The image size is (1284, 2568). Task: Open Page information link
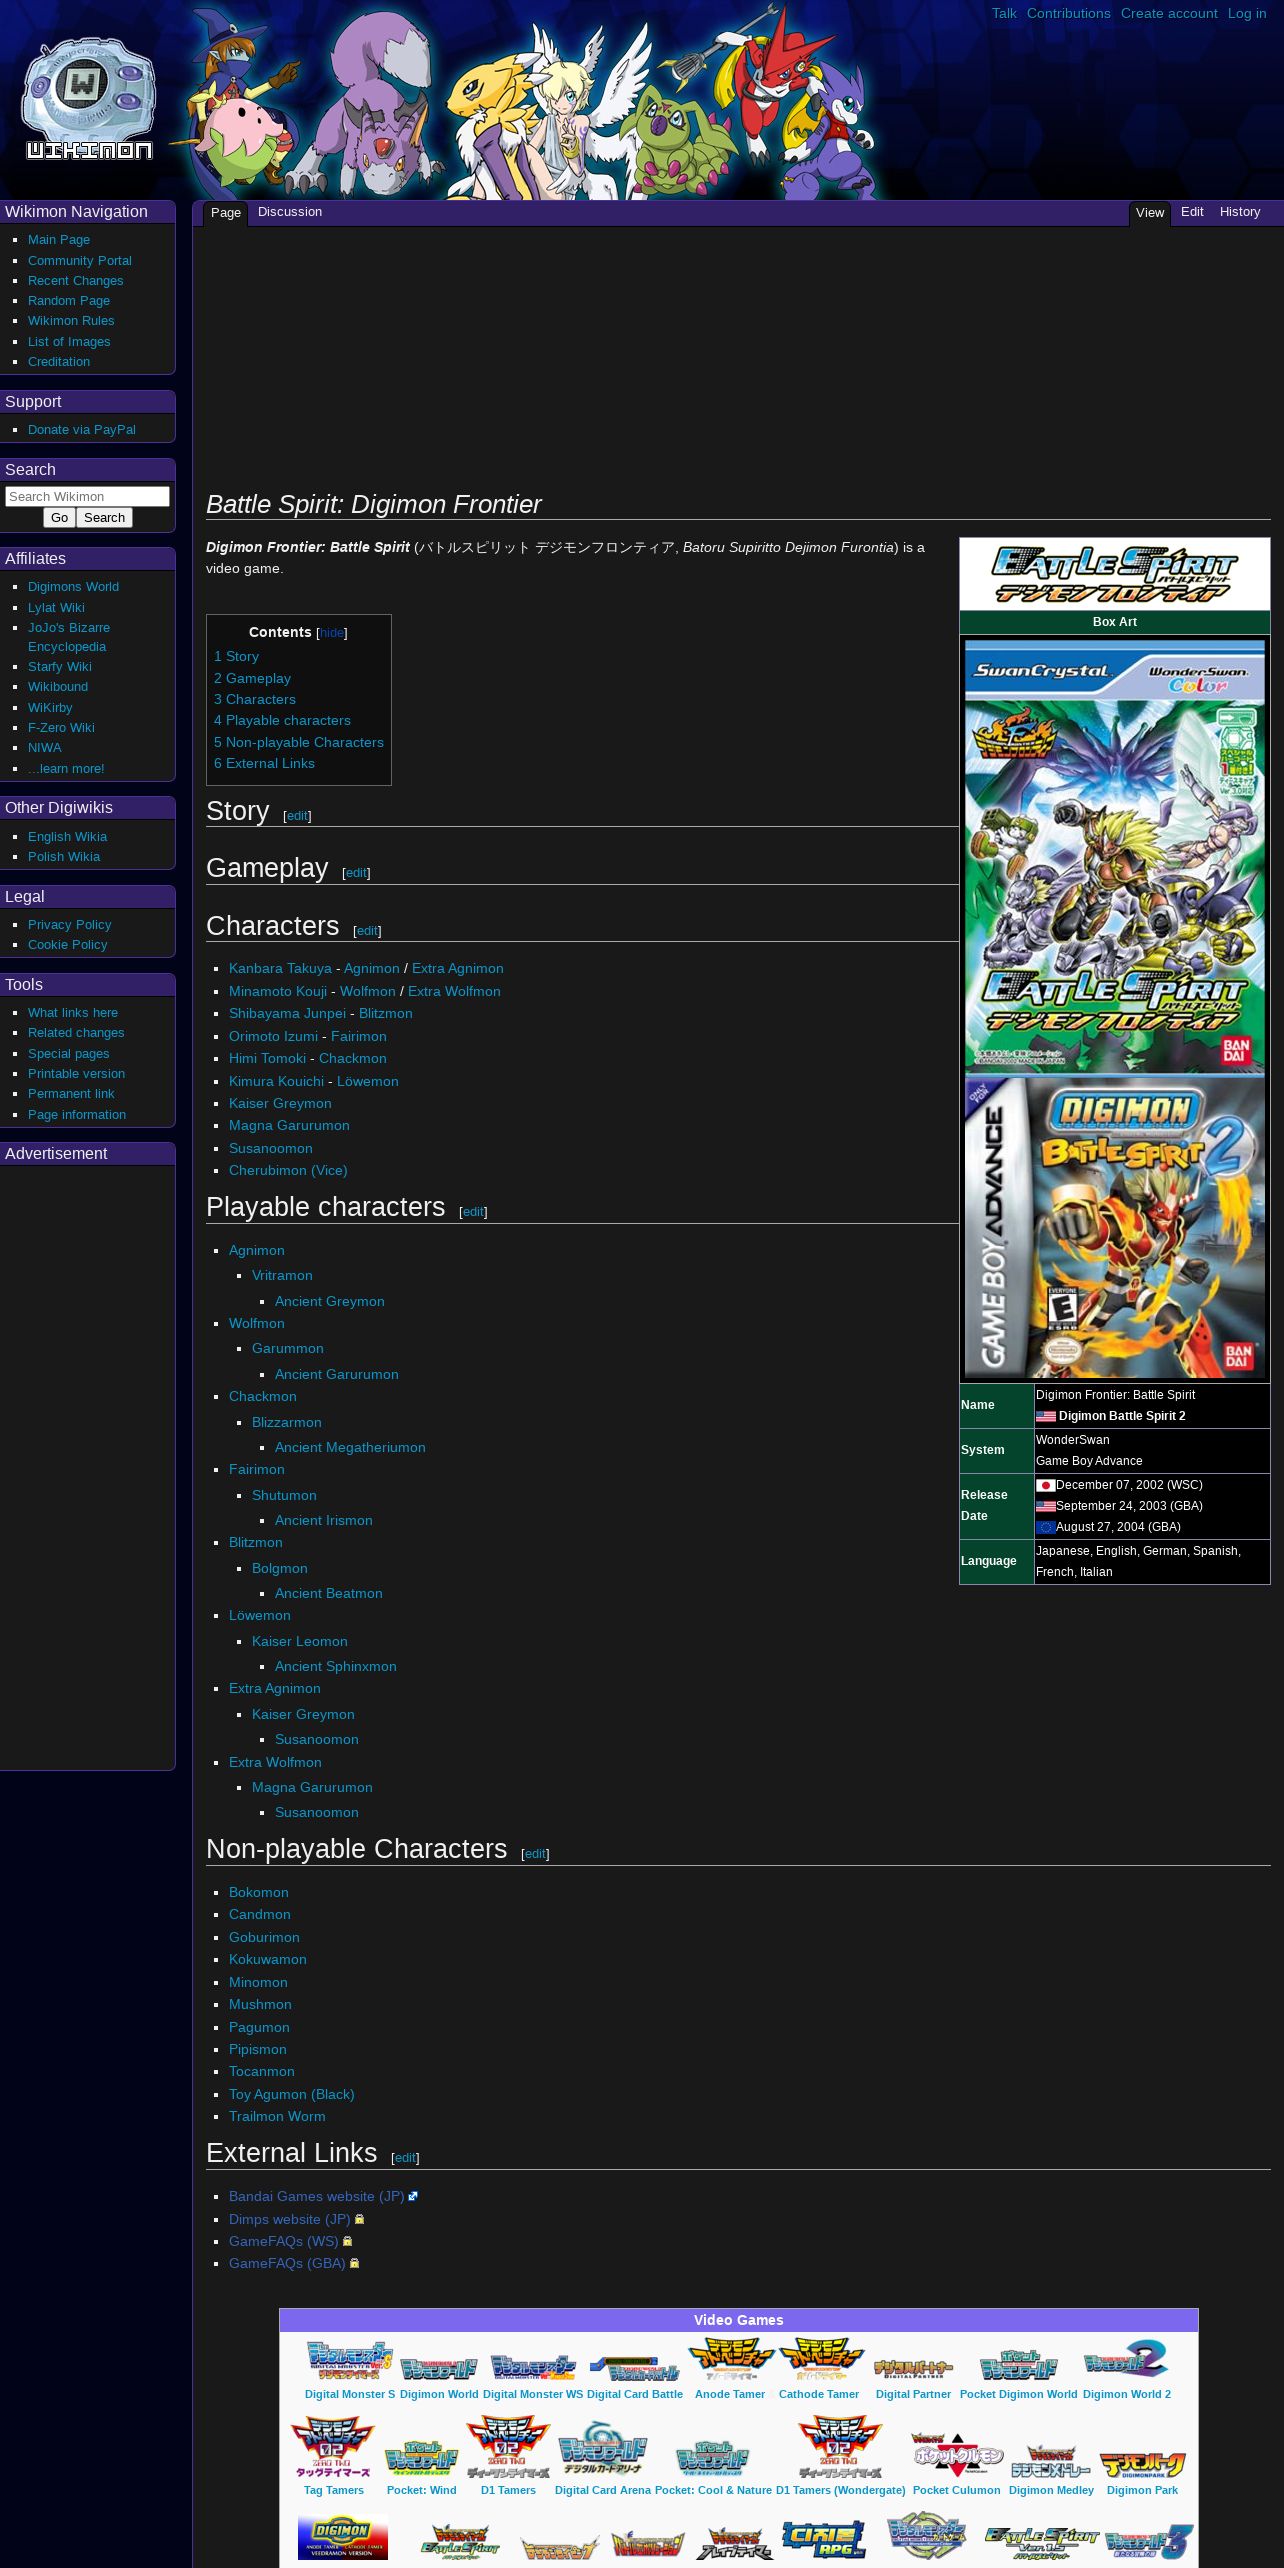(x=77, y=1115)
